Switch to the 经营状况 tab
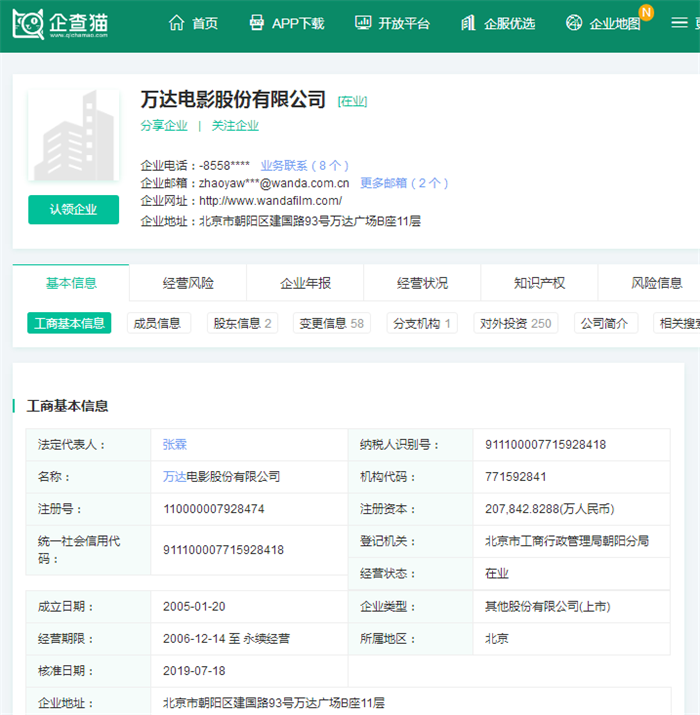700x715 pixels. 422,283
